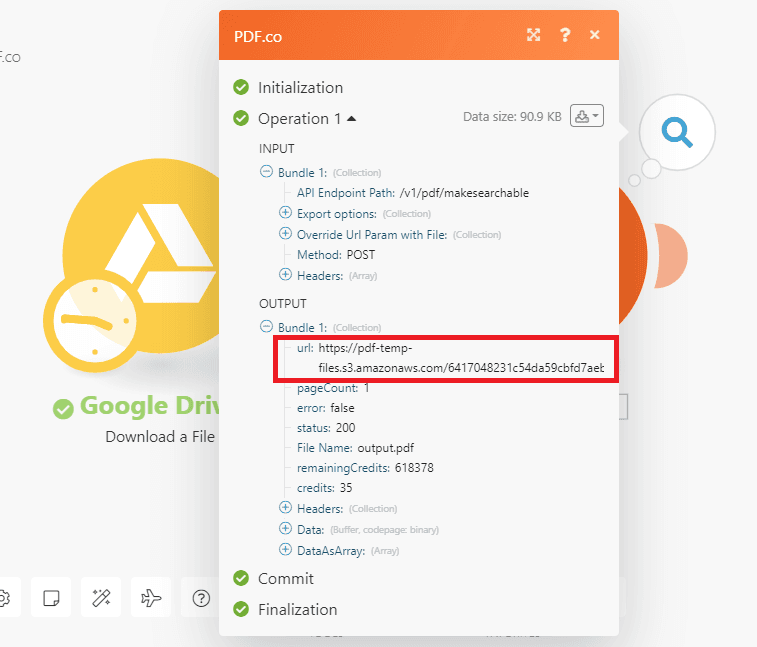Open the notes sticky icon in toolbar

click(x=50, y=598)
